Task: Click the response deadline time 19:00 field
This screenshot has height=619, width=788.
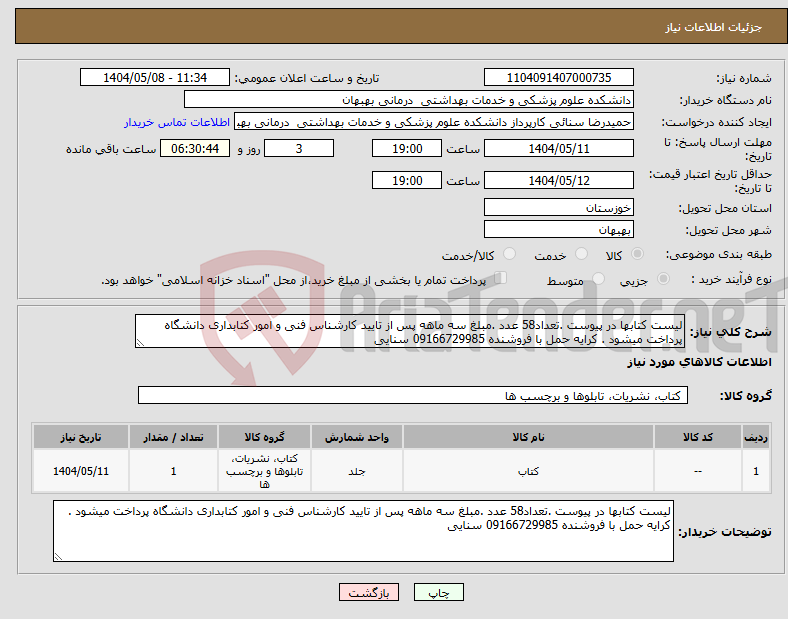Action: (407, 149)
